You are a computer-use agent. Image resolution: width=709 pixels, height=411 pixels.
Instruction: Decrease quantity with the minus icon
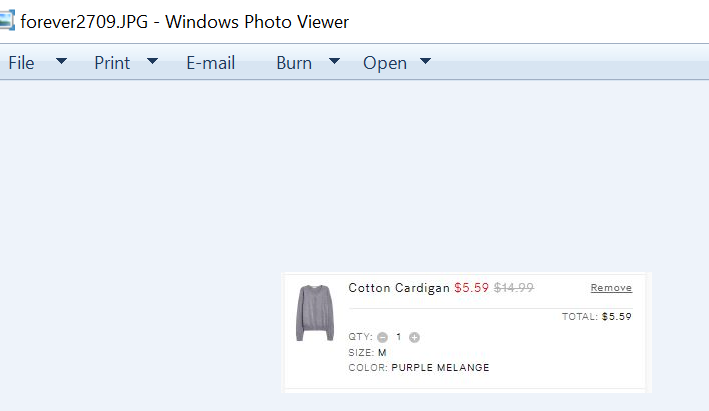382,337
